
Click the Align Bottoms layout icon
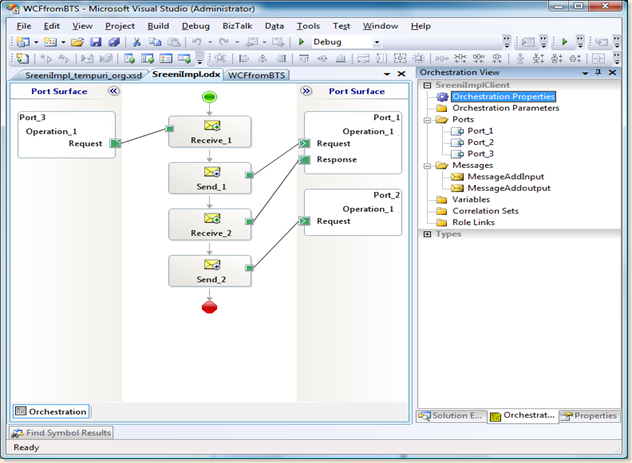[341, 59]
